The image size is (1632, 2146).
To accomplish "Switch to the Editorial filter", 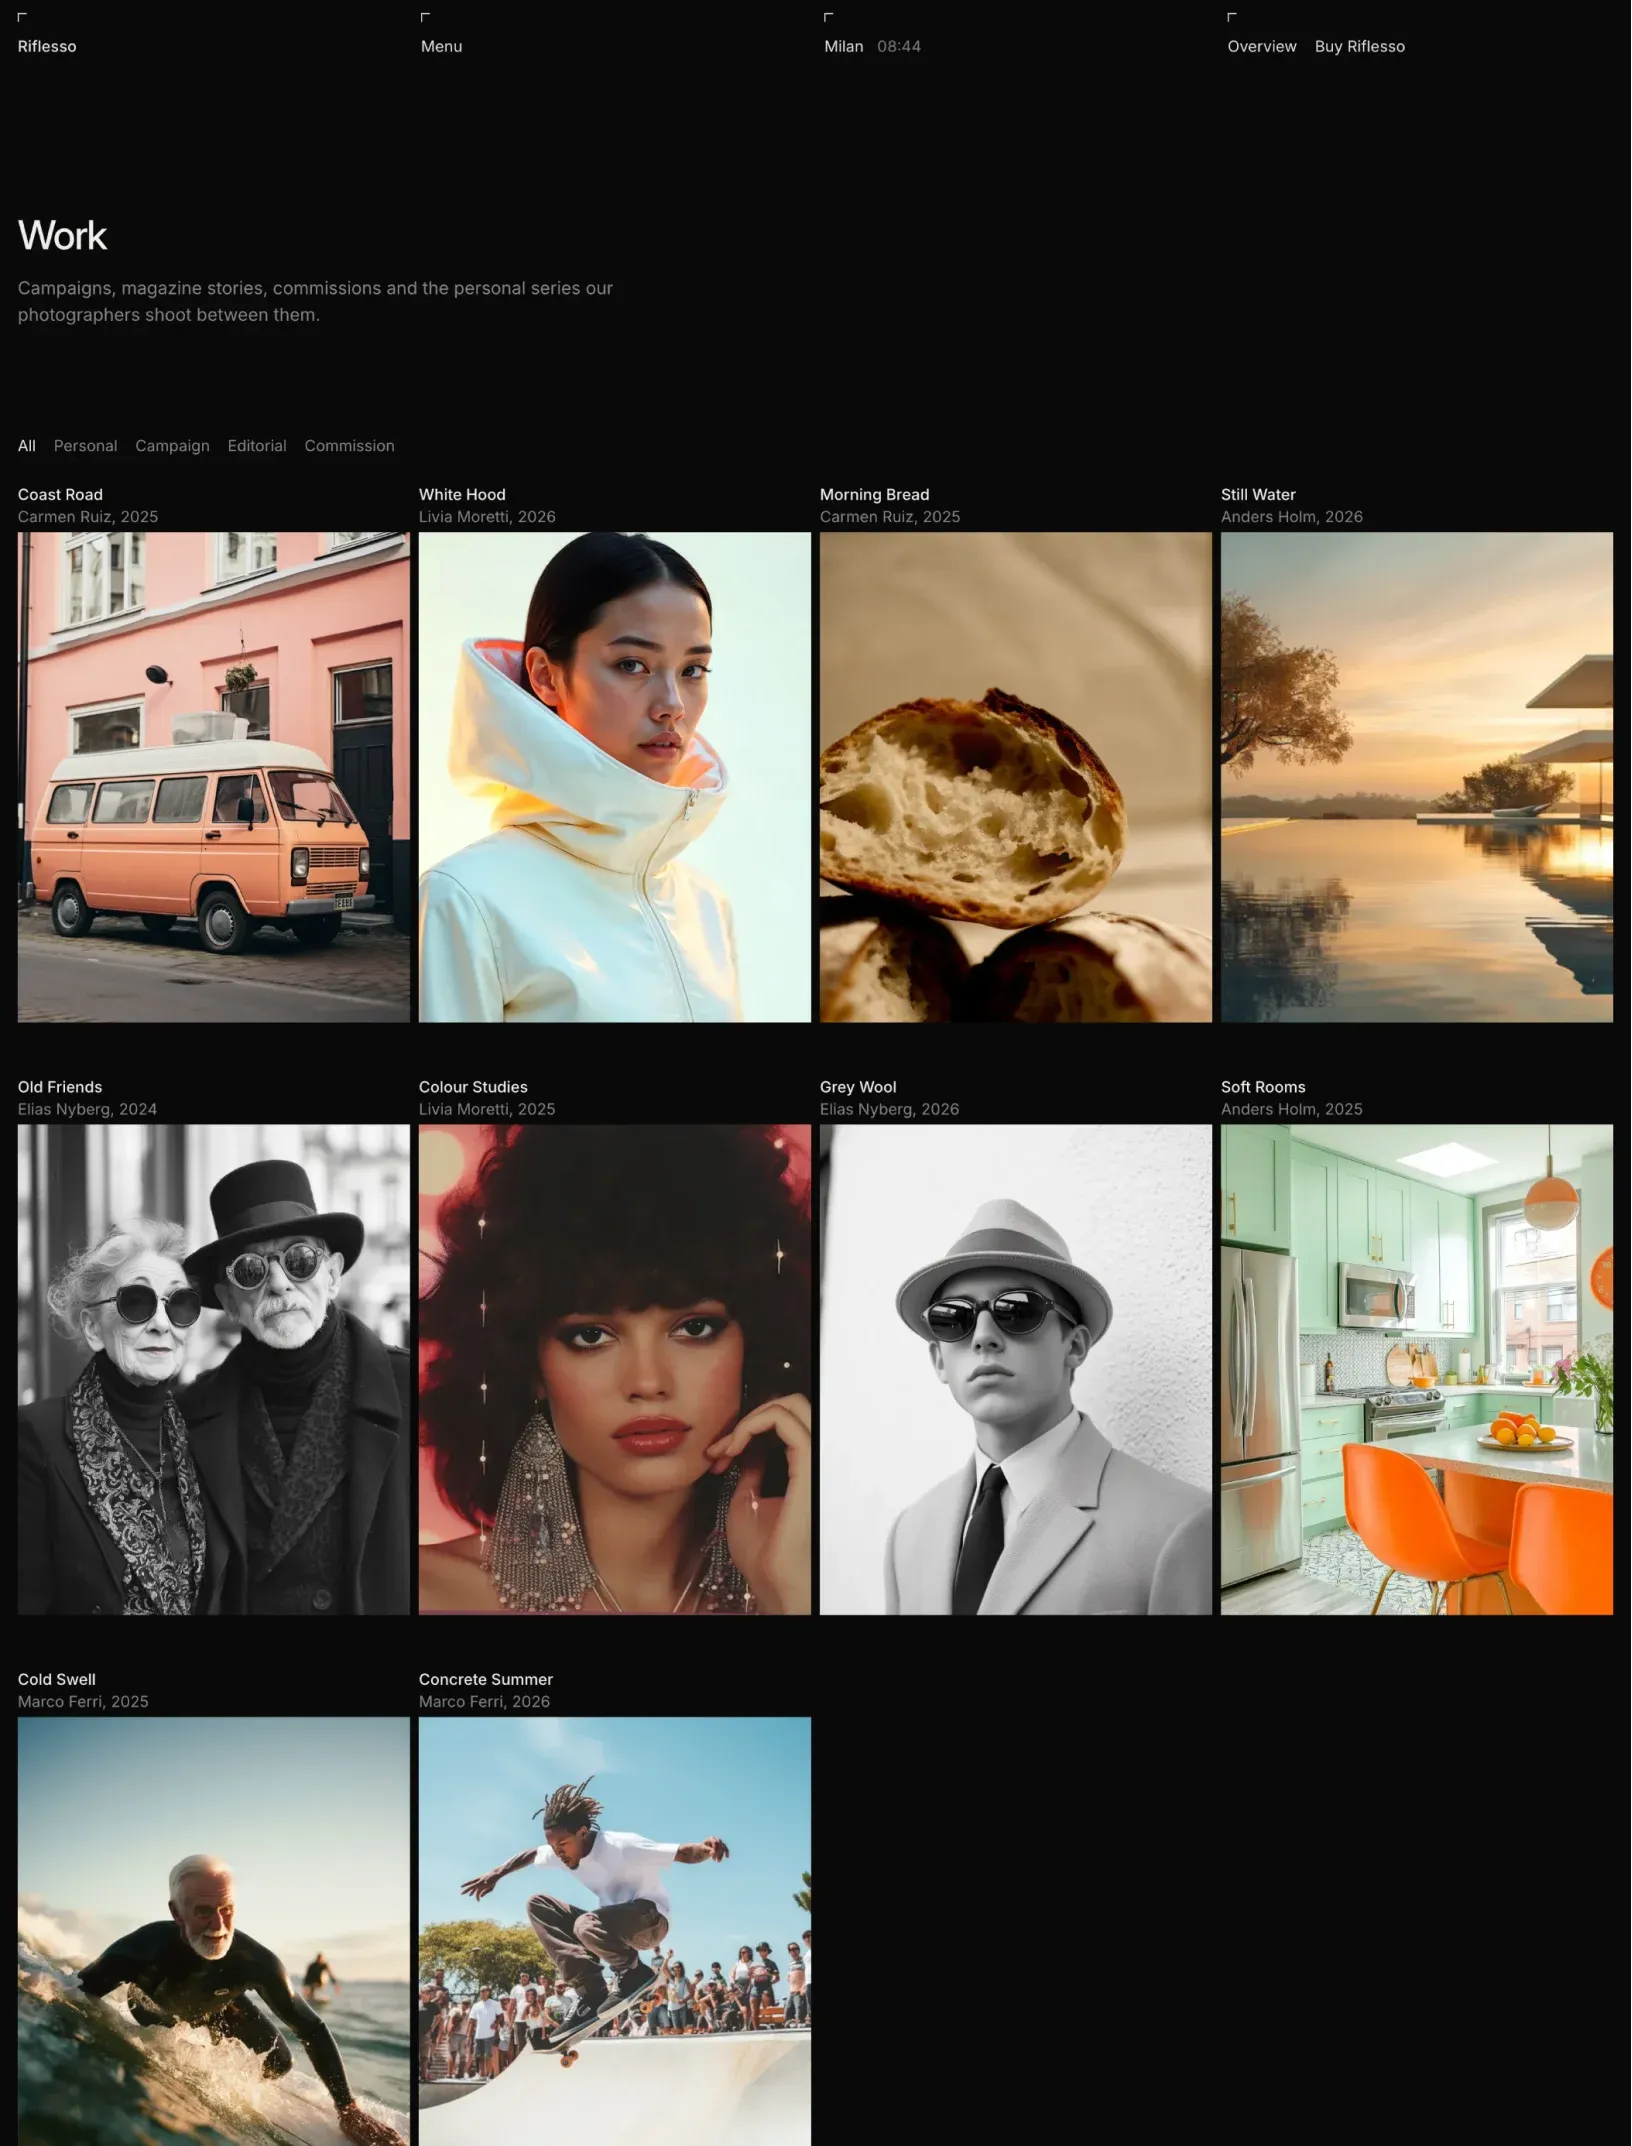I will (x=257, y=446).
